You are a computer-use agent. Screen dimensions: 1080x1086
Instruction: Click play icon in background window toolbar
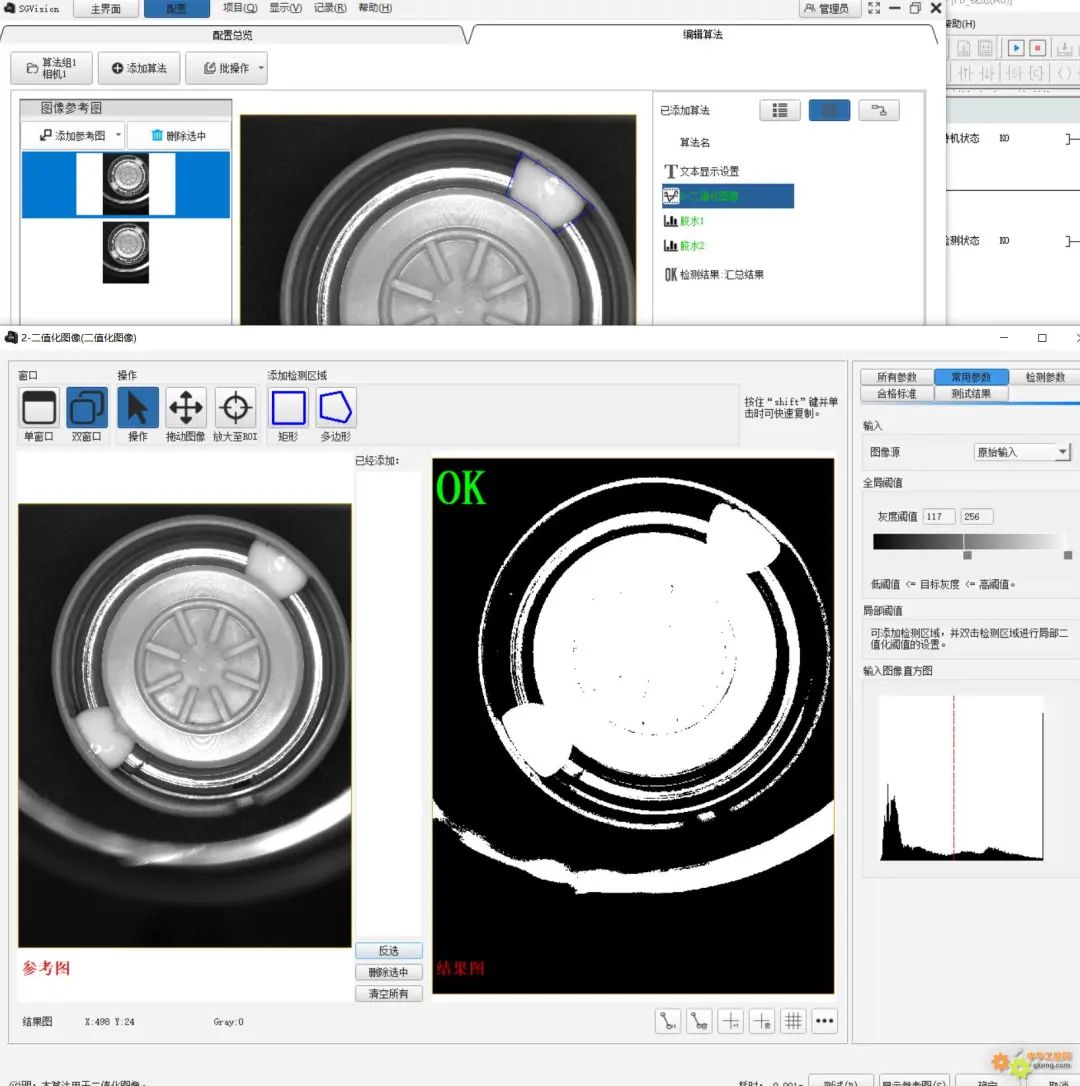pyautogui.click(x=1016, y=48)
